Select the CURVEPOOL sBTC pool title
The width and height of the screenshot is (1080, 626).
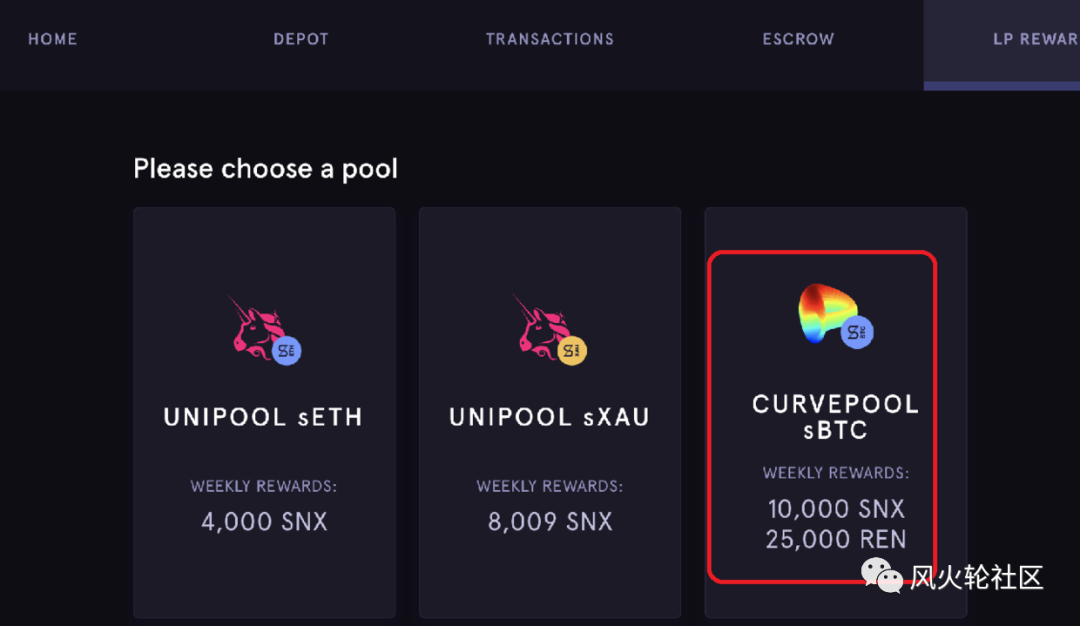(835, 417)
